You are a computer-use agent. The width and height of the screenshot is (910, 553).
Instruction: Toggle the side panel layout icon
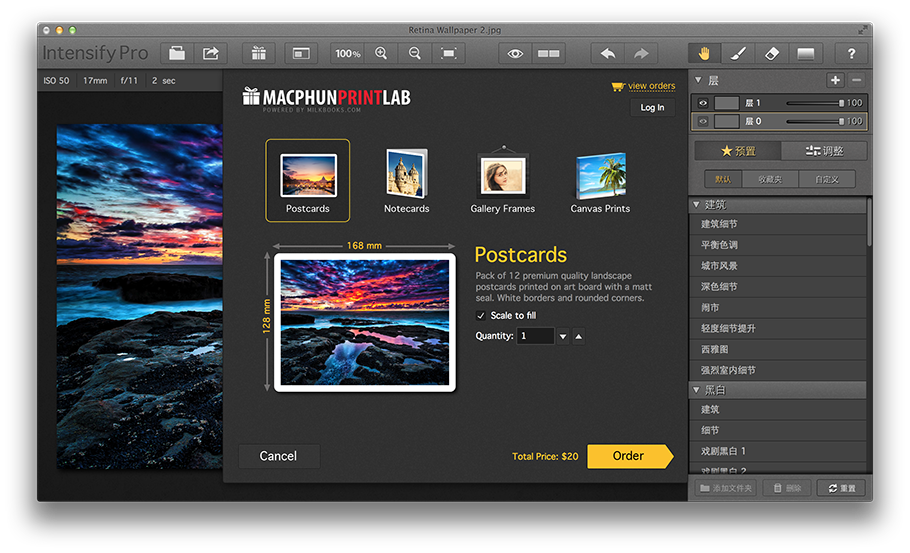(x=301, y=53)
